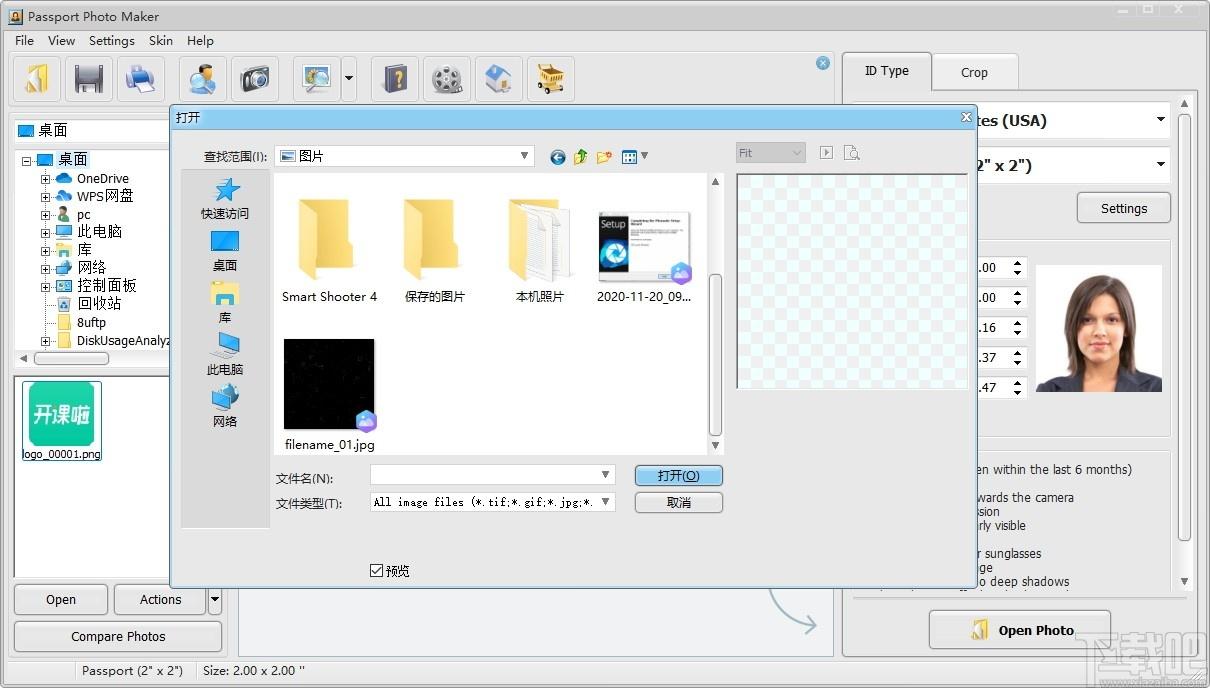Open the arrow dropdown beside Actions button

(x=215, y=600)
